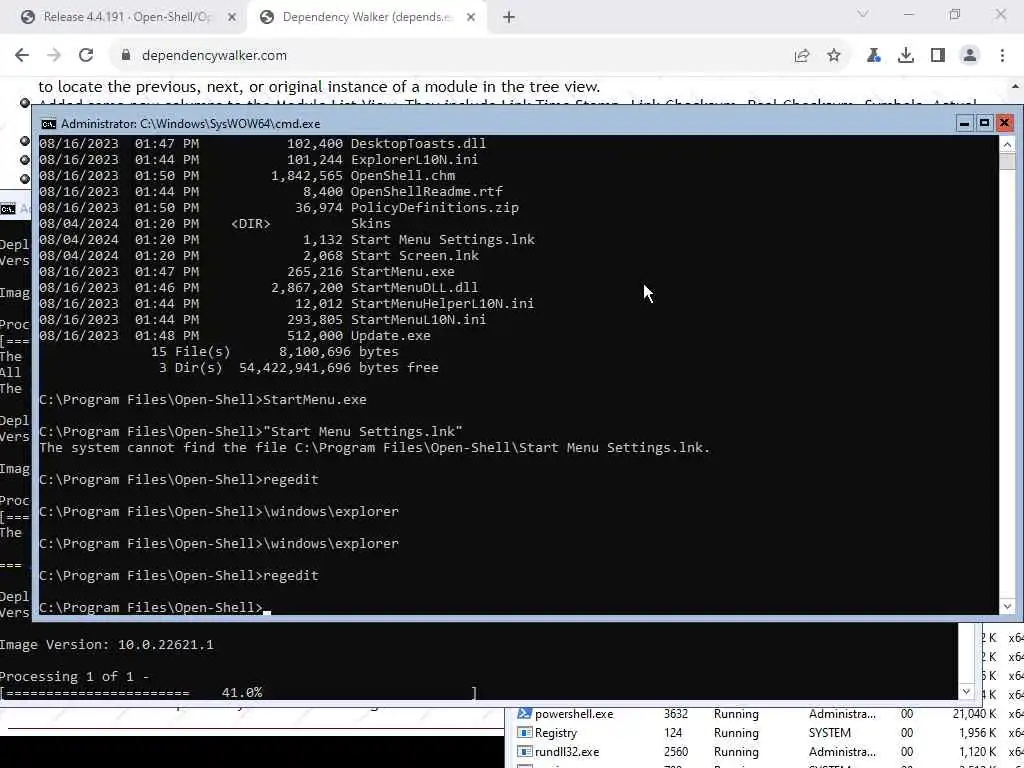Minimize the Administrator cmd.exe window
Image resolution: width=1024 pixels, height=768 pixels.
click(x=964, y=123)
